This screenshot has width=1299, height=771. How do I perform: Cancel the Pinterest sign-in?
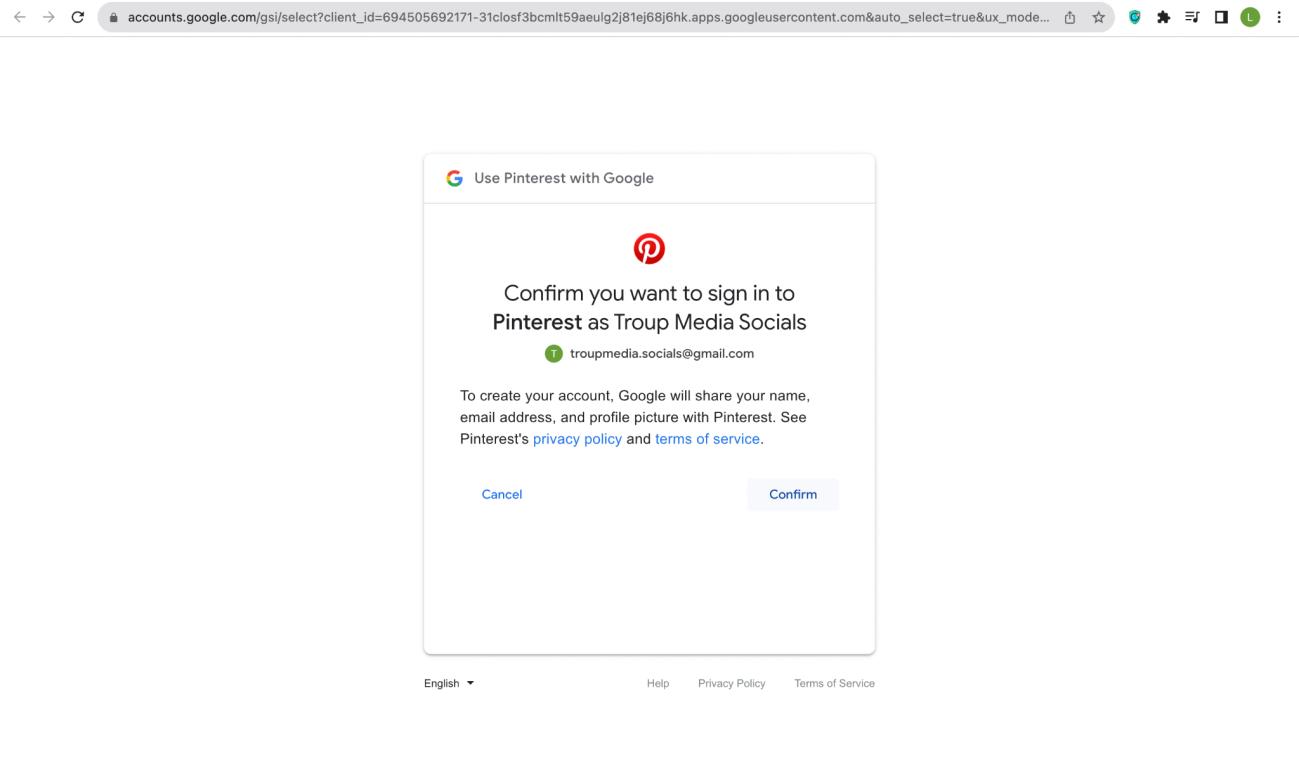[502, 494]
